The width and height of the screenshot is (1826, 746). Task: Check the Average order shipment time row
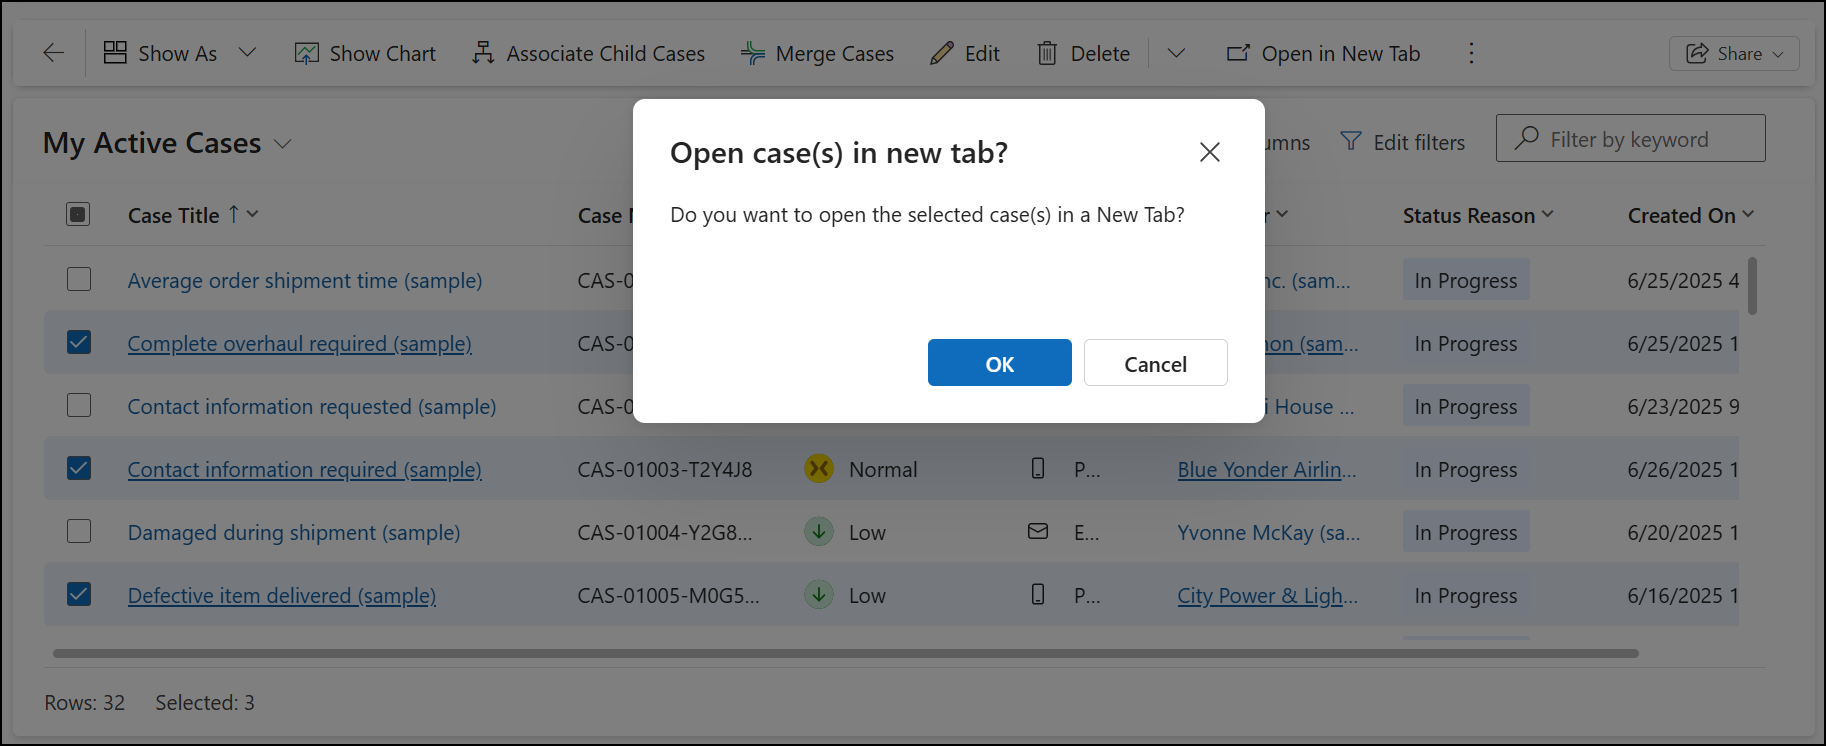79,279
